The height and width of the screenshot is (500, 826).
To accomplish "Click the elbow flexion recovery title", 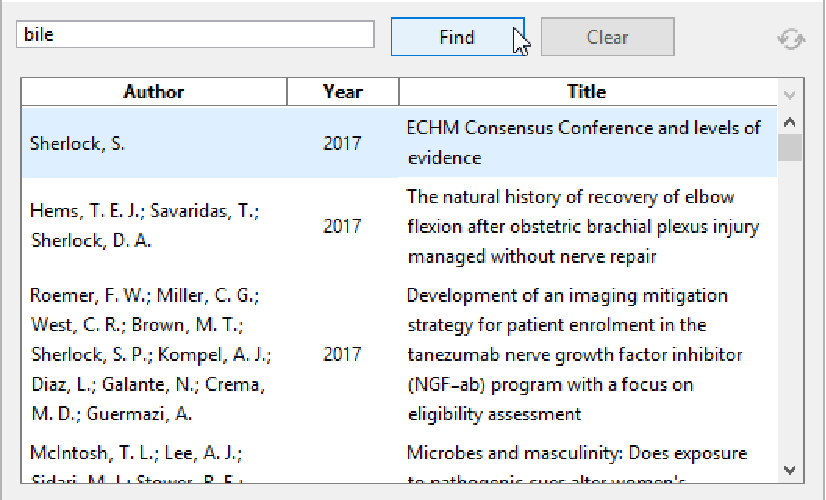I will pyautogui.click(x=583, y=227).
